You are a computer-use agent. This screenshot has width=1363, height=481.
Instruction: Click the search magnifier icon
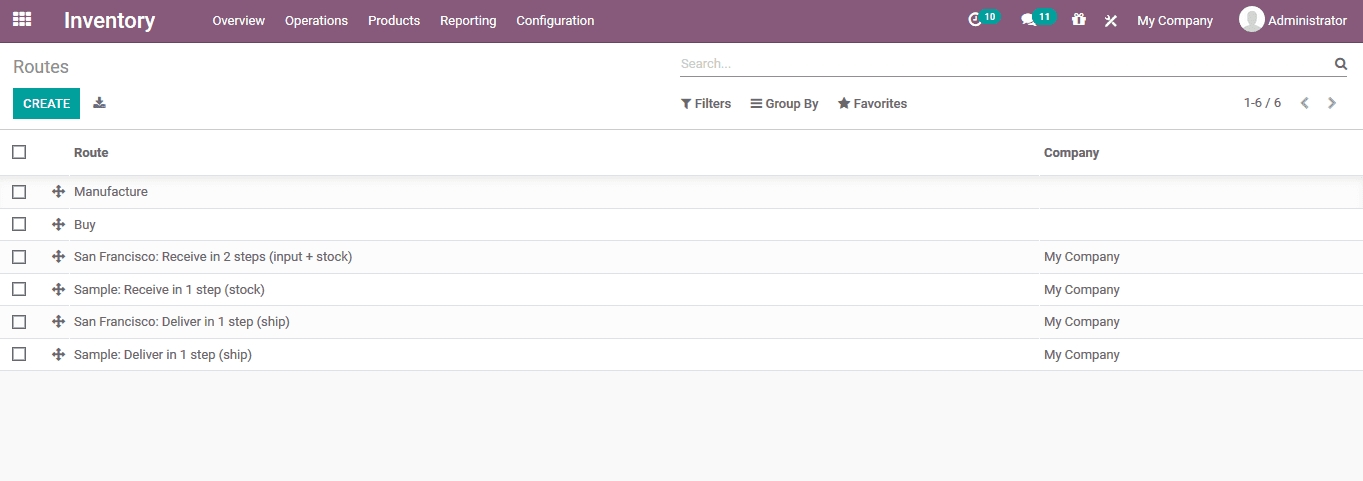click(x=1341, y=64)
